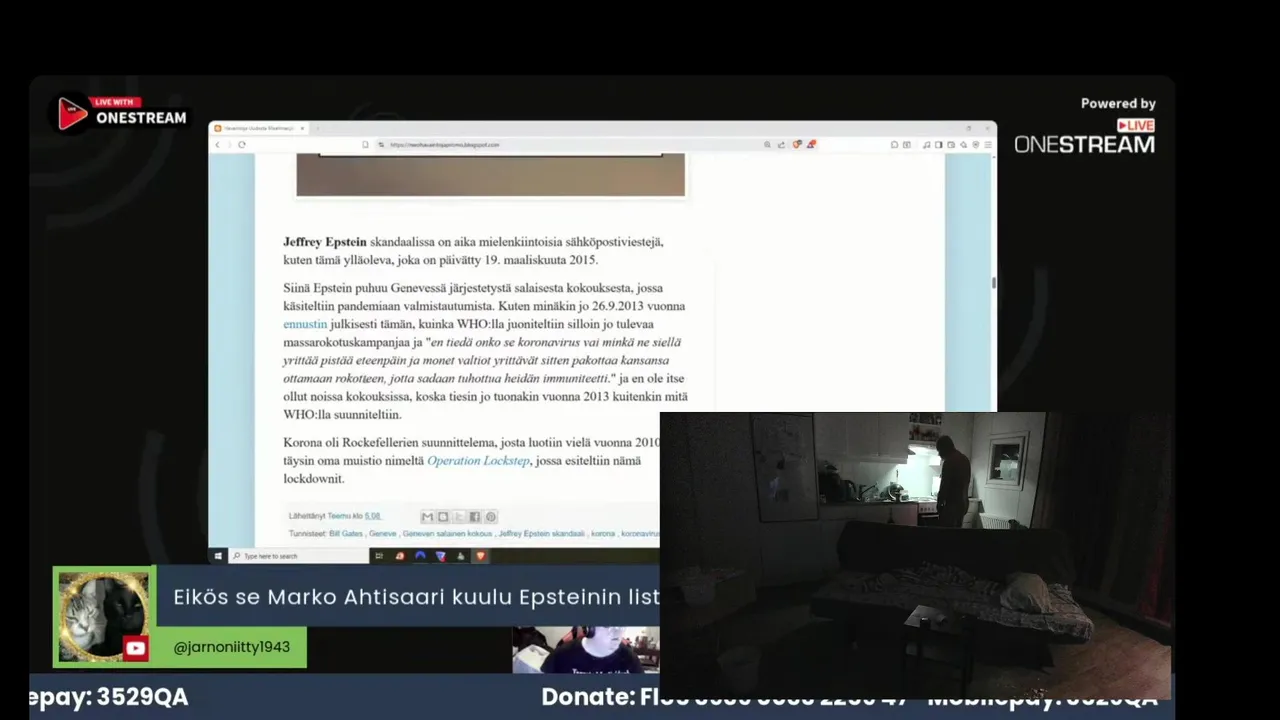Open the Brave Rewards triangle icon
The width and height of the screenshot is (1280, 720).
click(x=811, y=145)
